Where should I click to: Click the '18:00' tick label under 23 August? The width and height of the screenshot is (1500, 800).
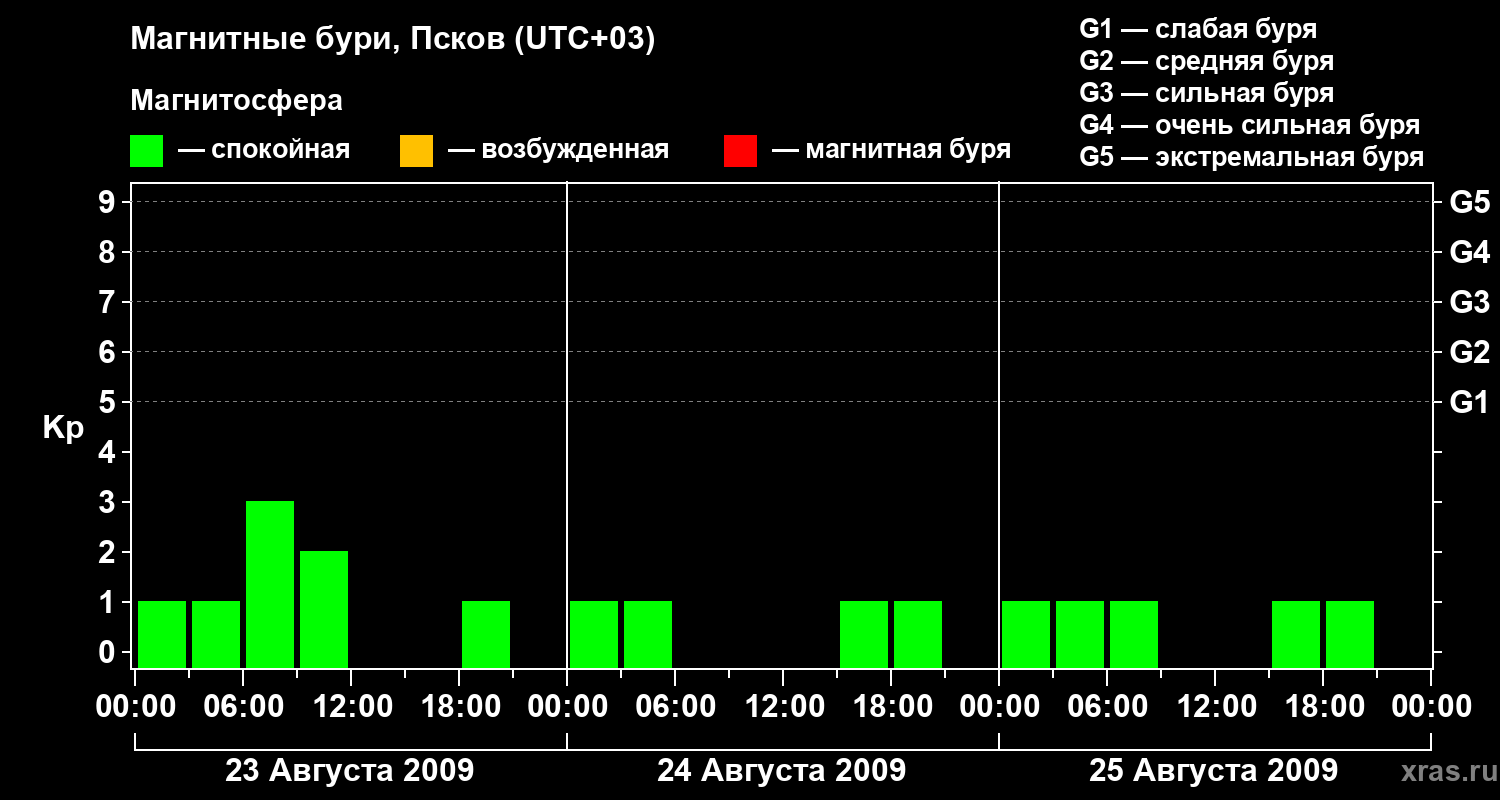[x=459, y=707]
